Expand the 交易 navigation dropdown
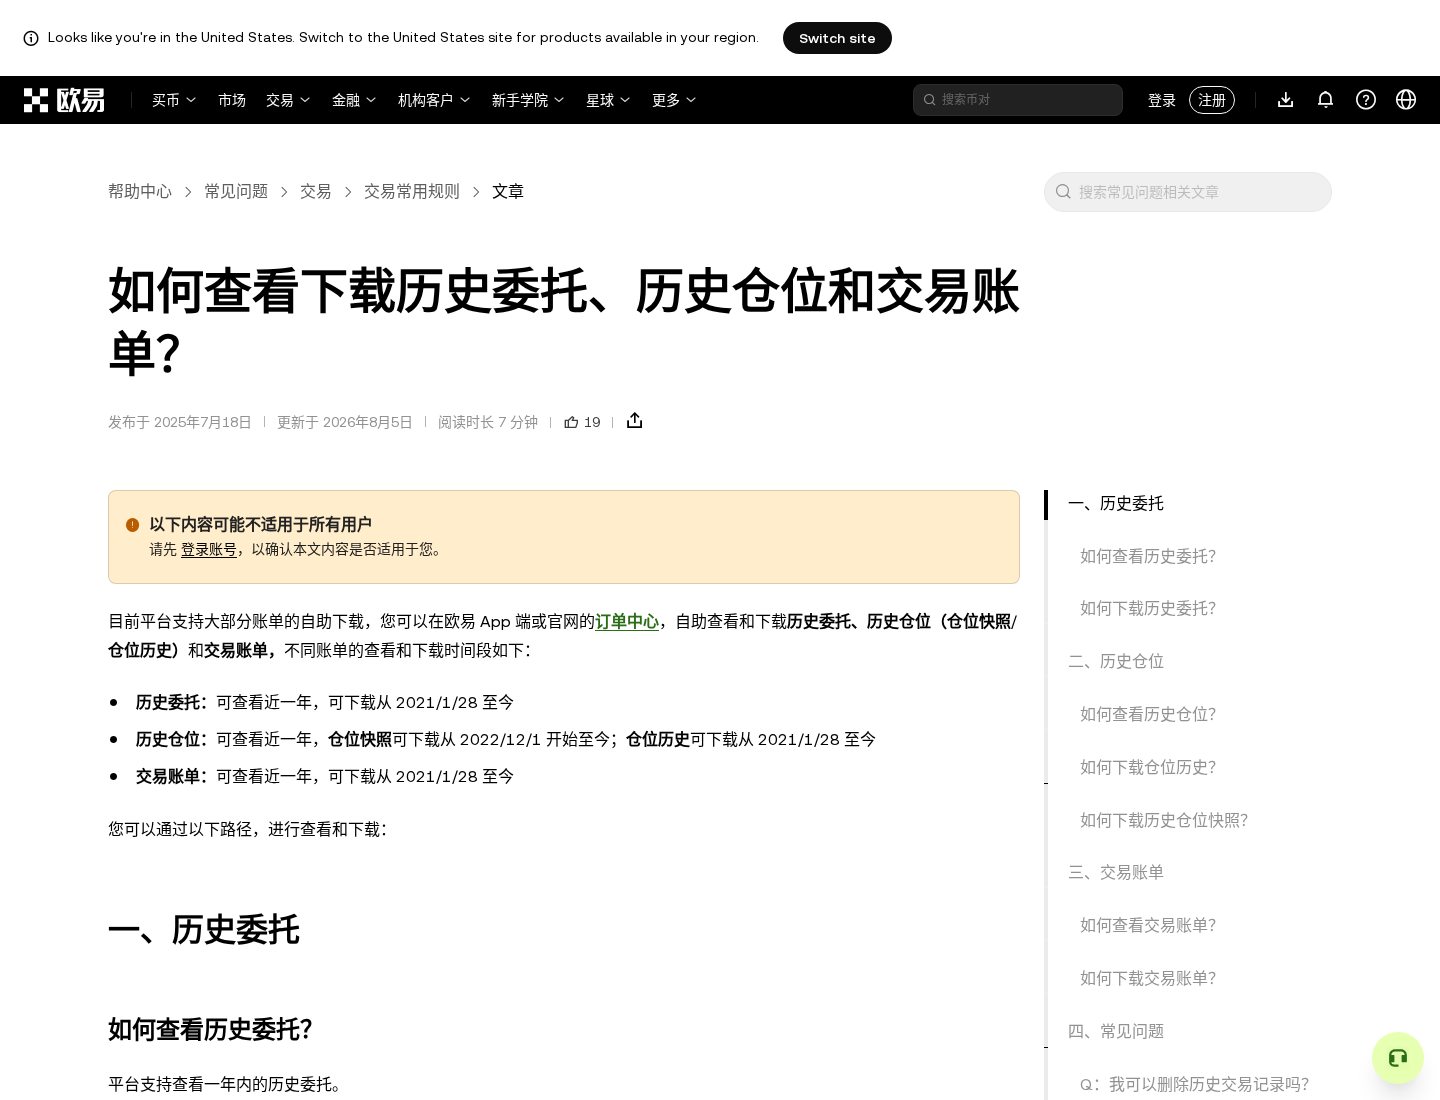This screenshot has height=1100, width=1440. tap(288, 100)
